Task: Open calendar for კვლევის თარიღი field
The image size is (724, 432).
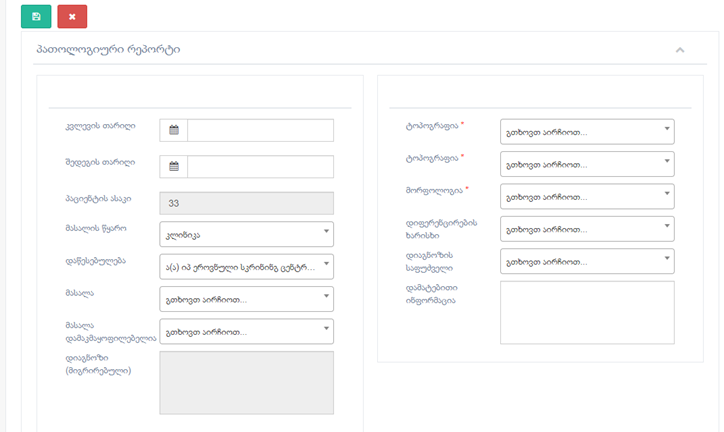Action: 174,131
